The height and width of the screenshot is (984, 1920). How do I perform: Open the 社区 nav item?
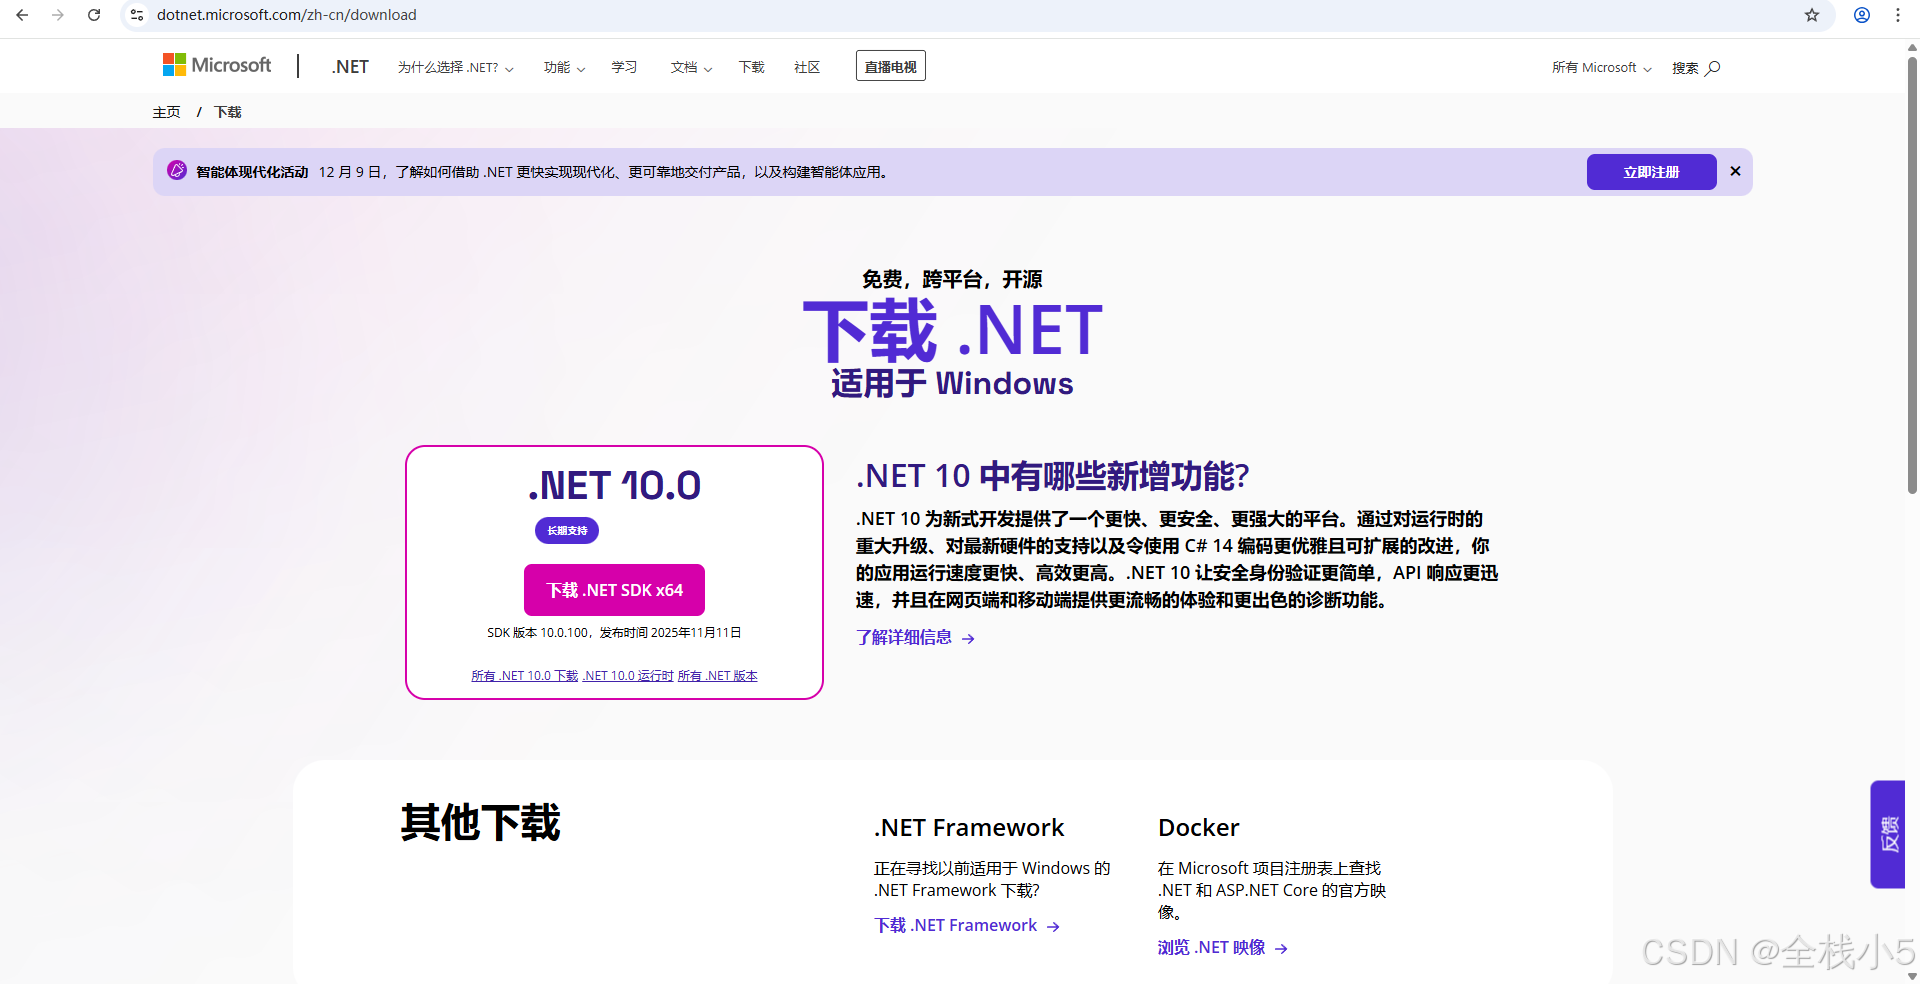point(807,67)
